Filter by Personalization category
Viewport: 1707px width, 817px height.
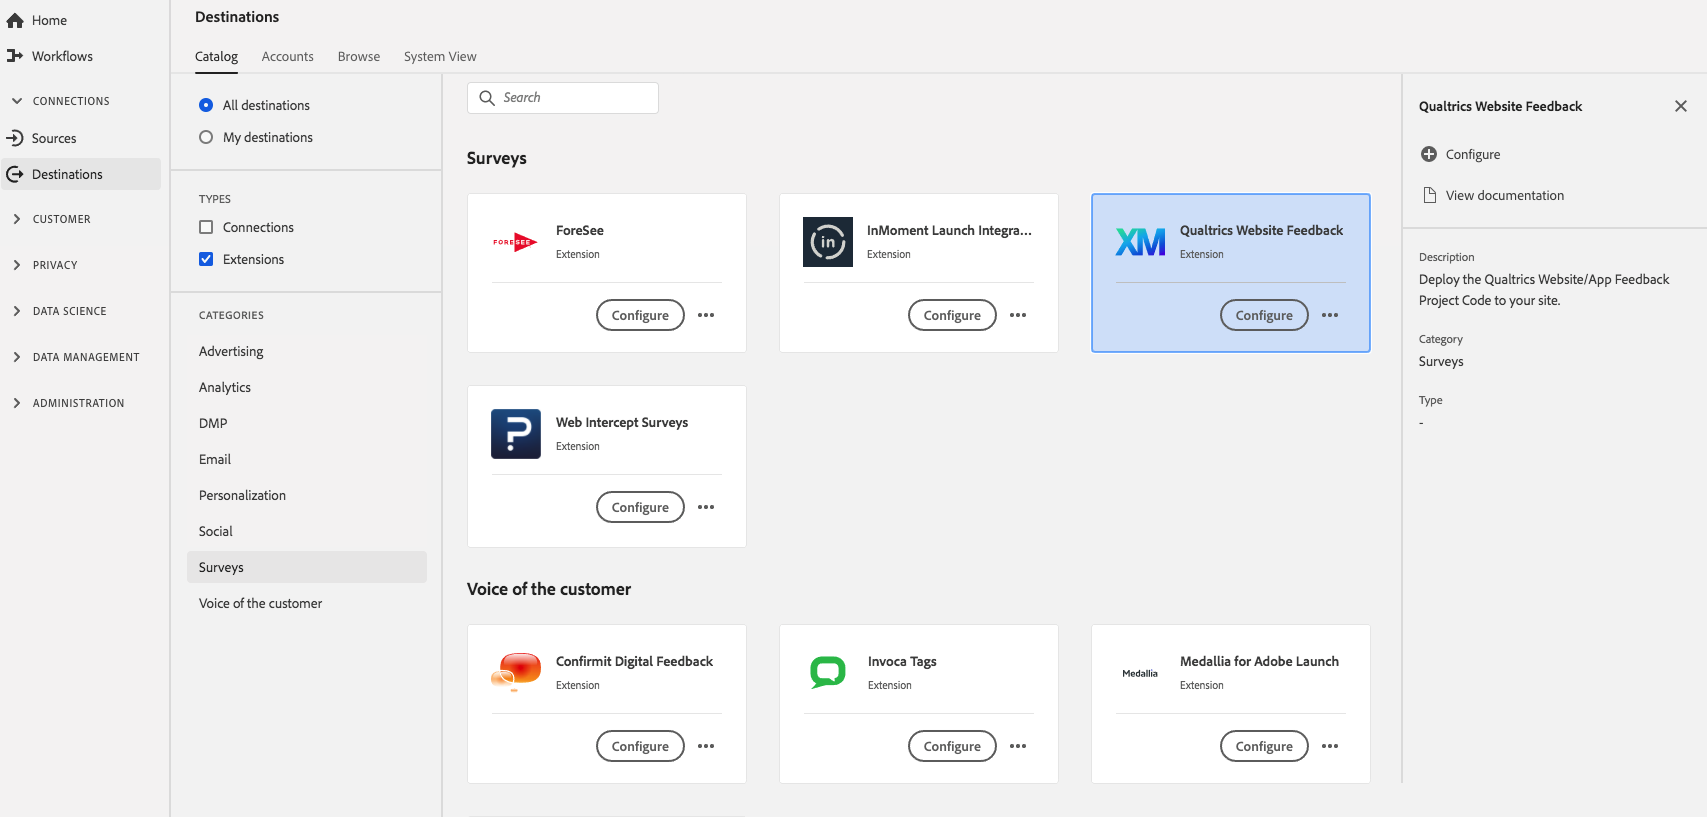[242, 495]
